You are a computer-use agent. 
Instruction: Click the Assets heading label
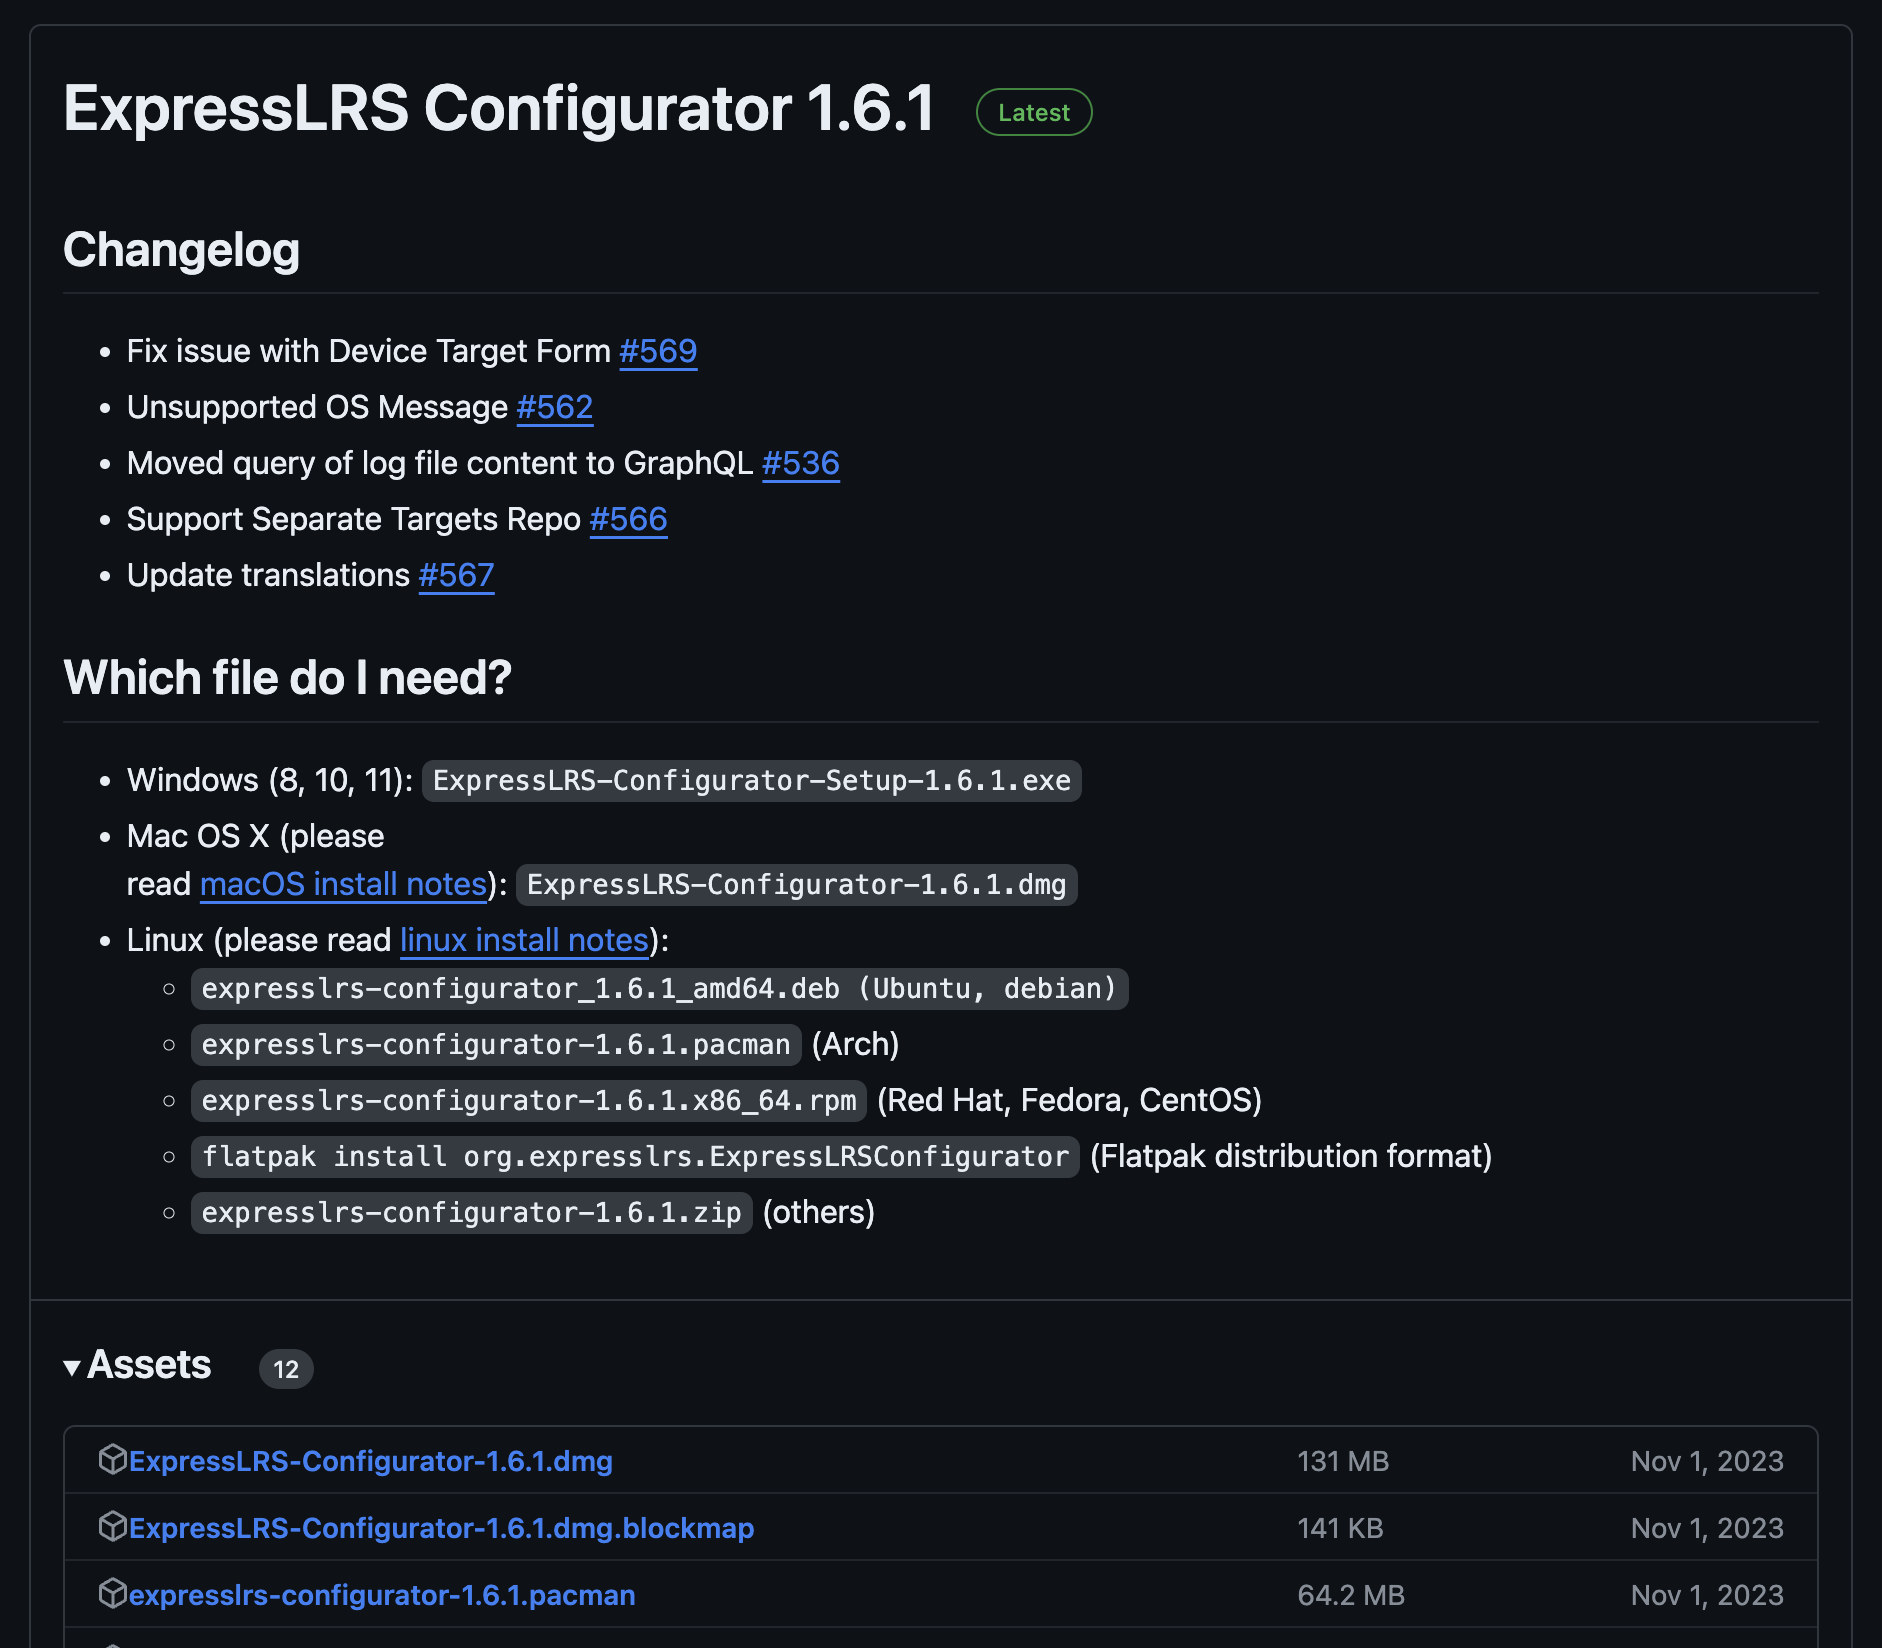point(149,1365)
